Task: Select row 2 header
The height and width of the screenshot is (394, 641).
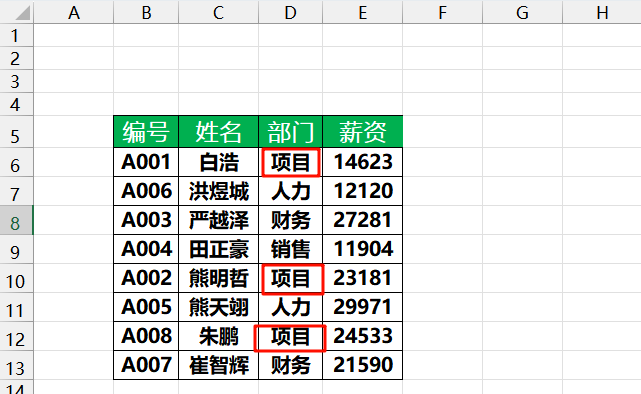Action: pos(16,58)
